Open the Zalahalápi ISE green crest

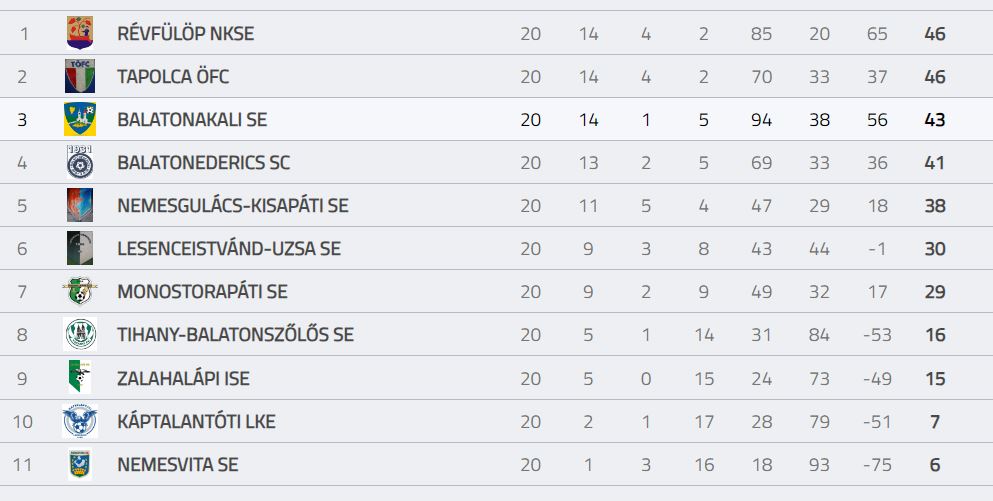(80, 377)
